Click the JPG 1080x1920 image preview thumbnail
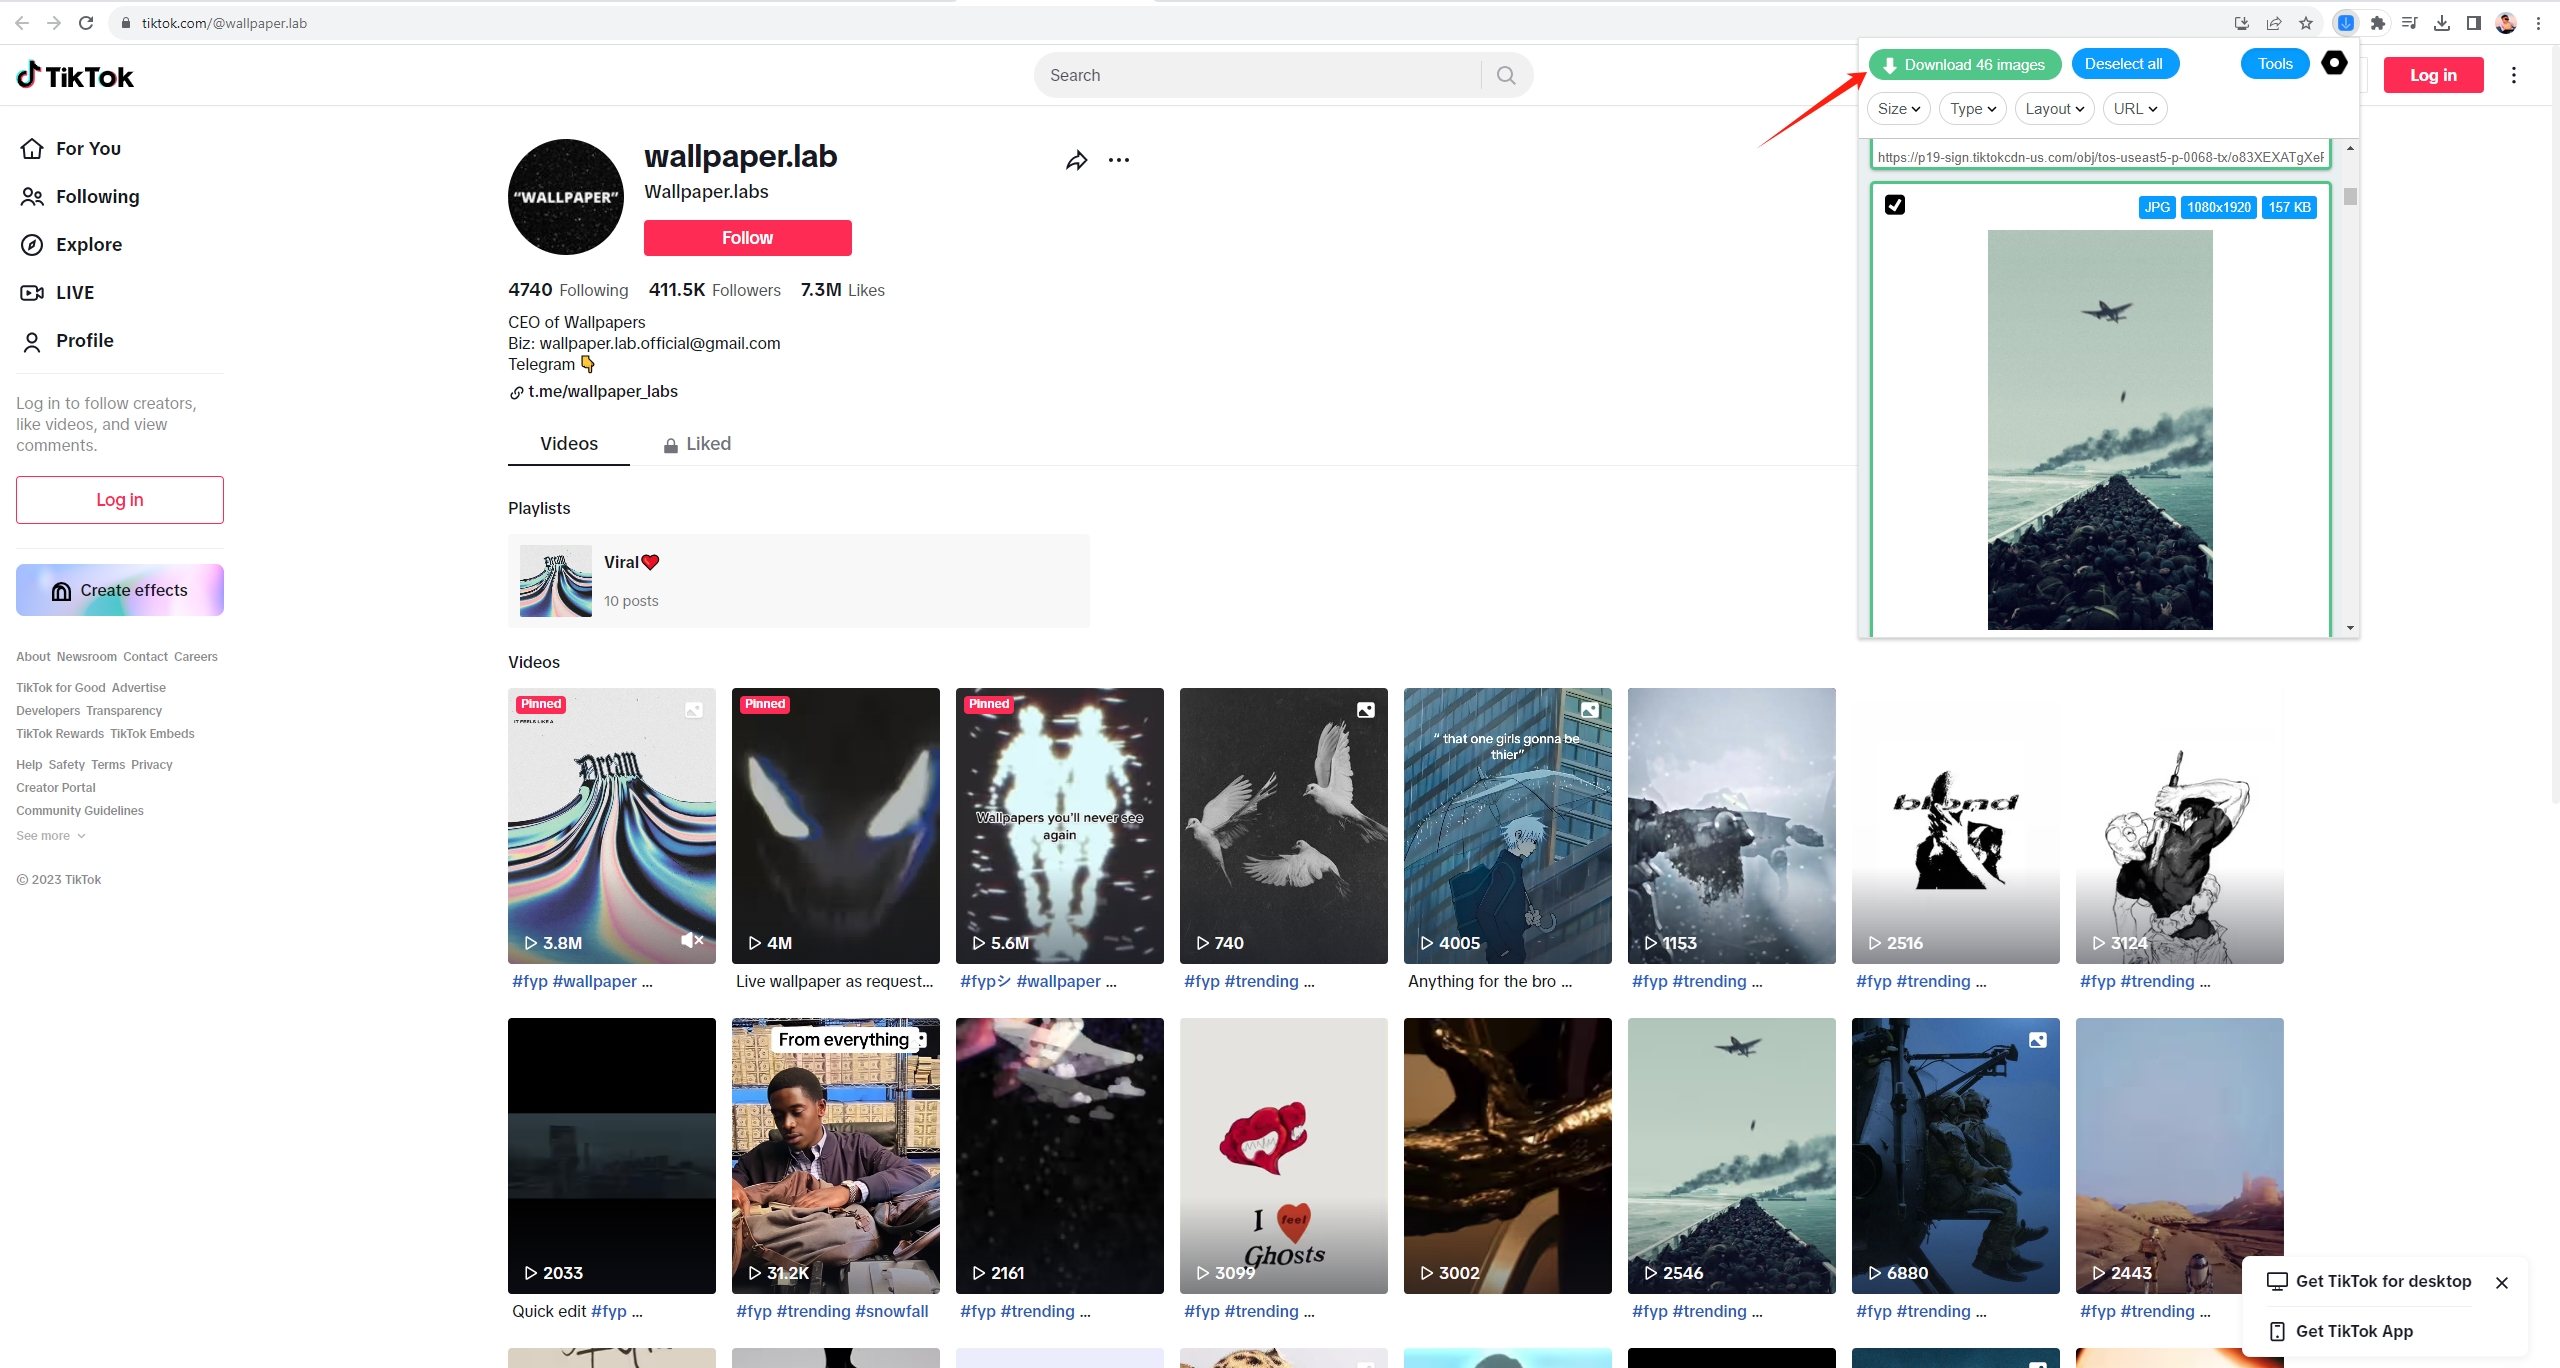The width and height of the screenshot is (2560, 1368). (x=2103, y=428)
